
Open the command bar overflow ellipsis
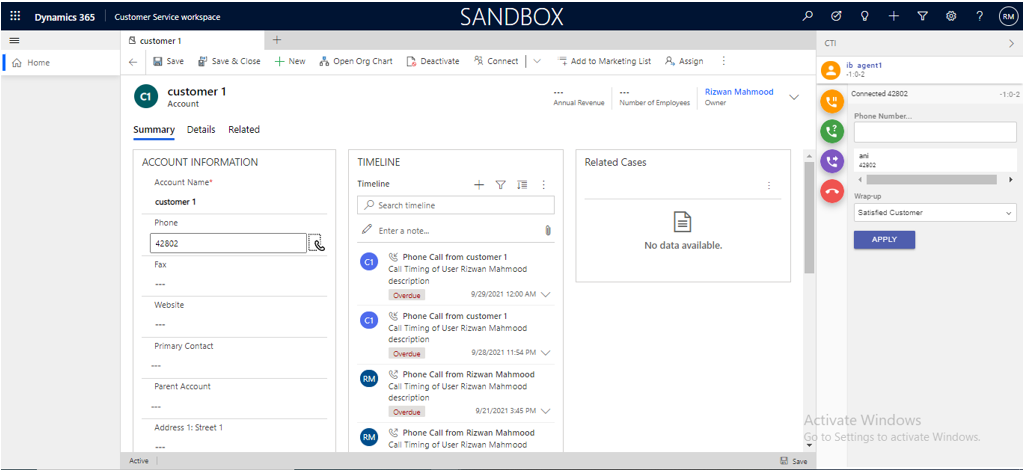coord(723,61)
